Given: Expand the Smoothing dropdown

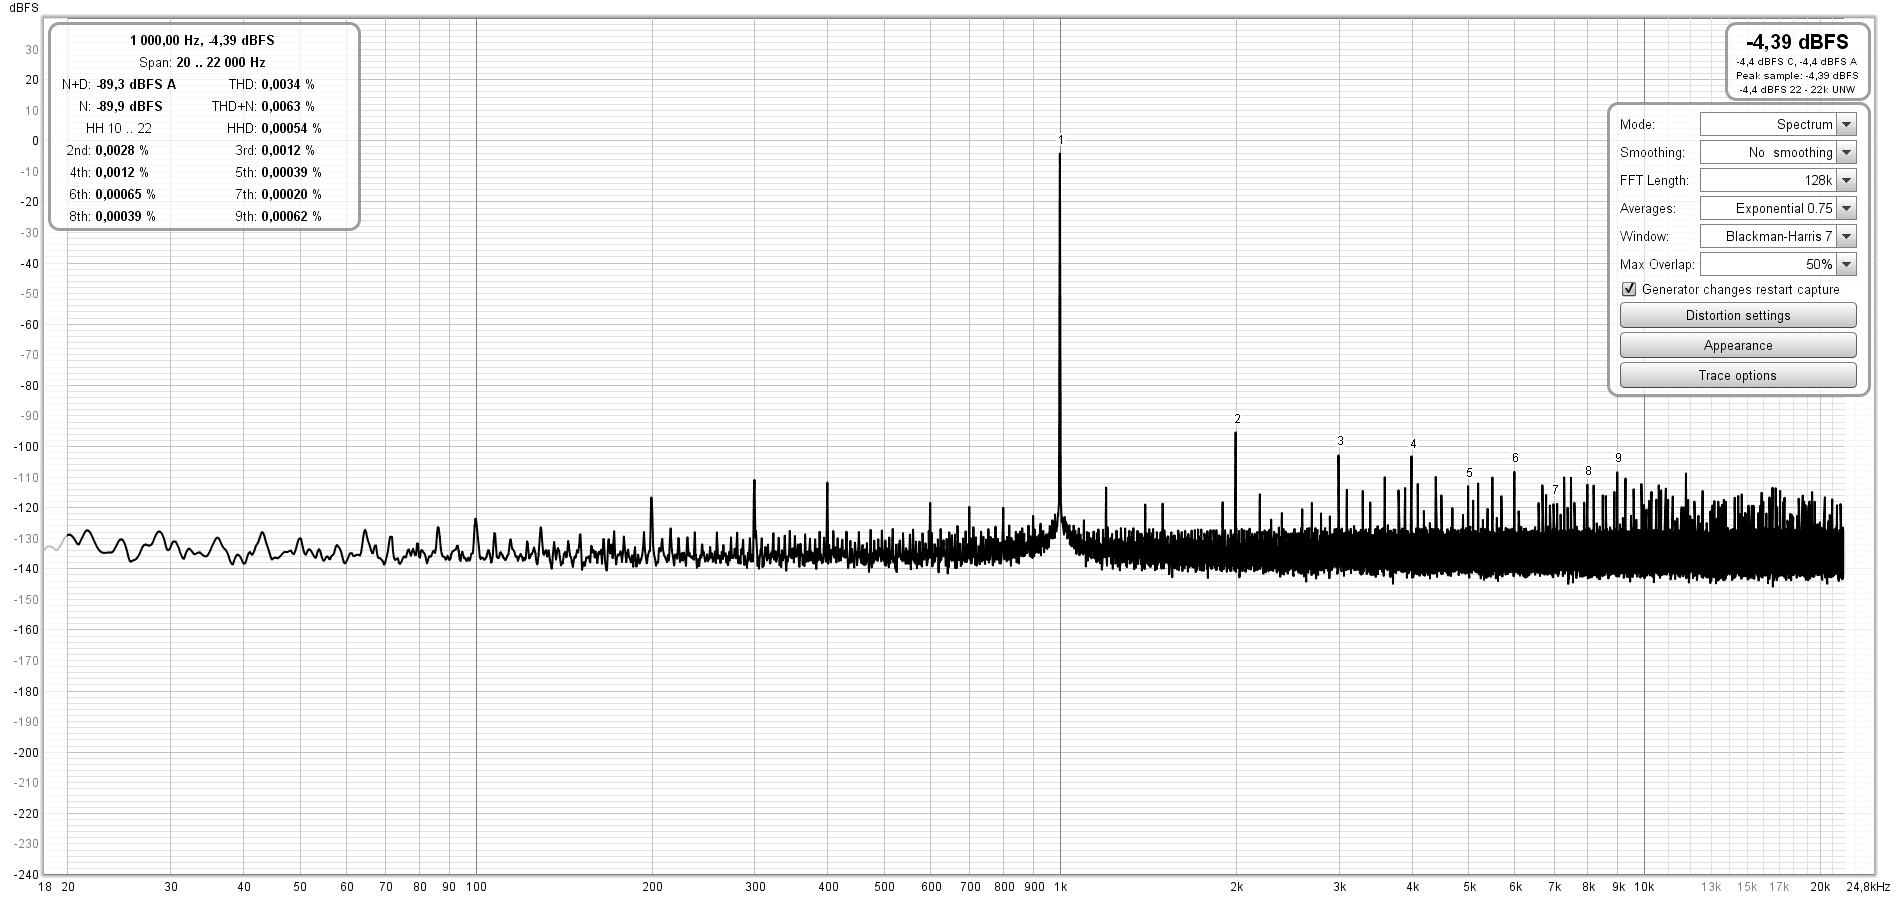Looking at the screenshot, I should tap(1777, 153).
